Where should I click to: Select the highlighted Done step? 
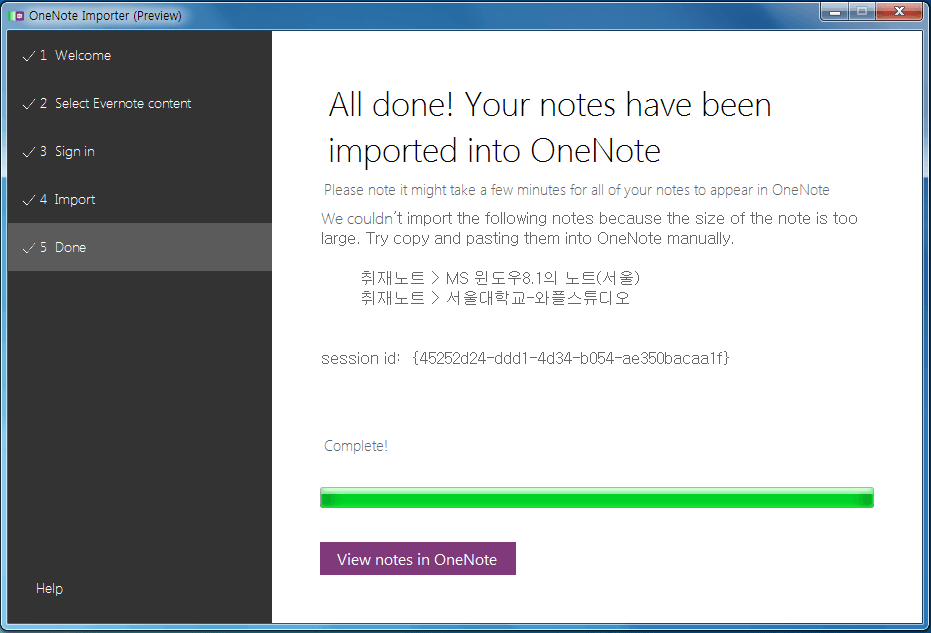pyautogui.click(x=70, y=248)
